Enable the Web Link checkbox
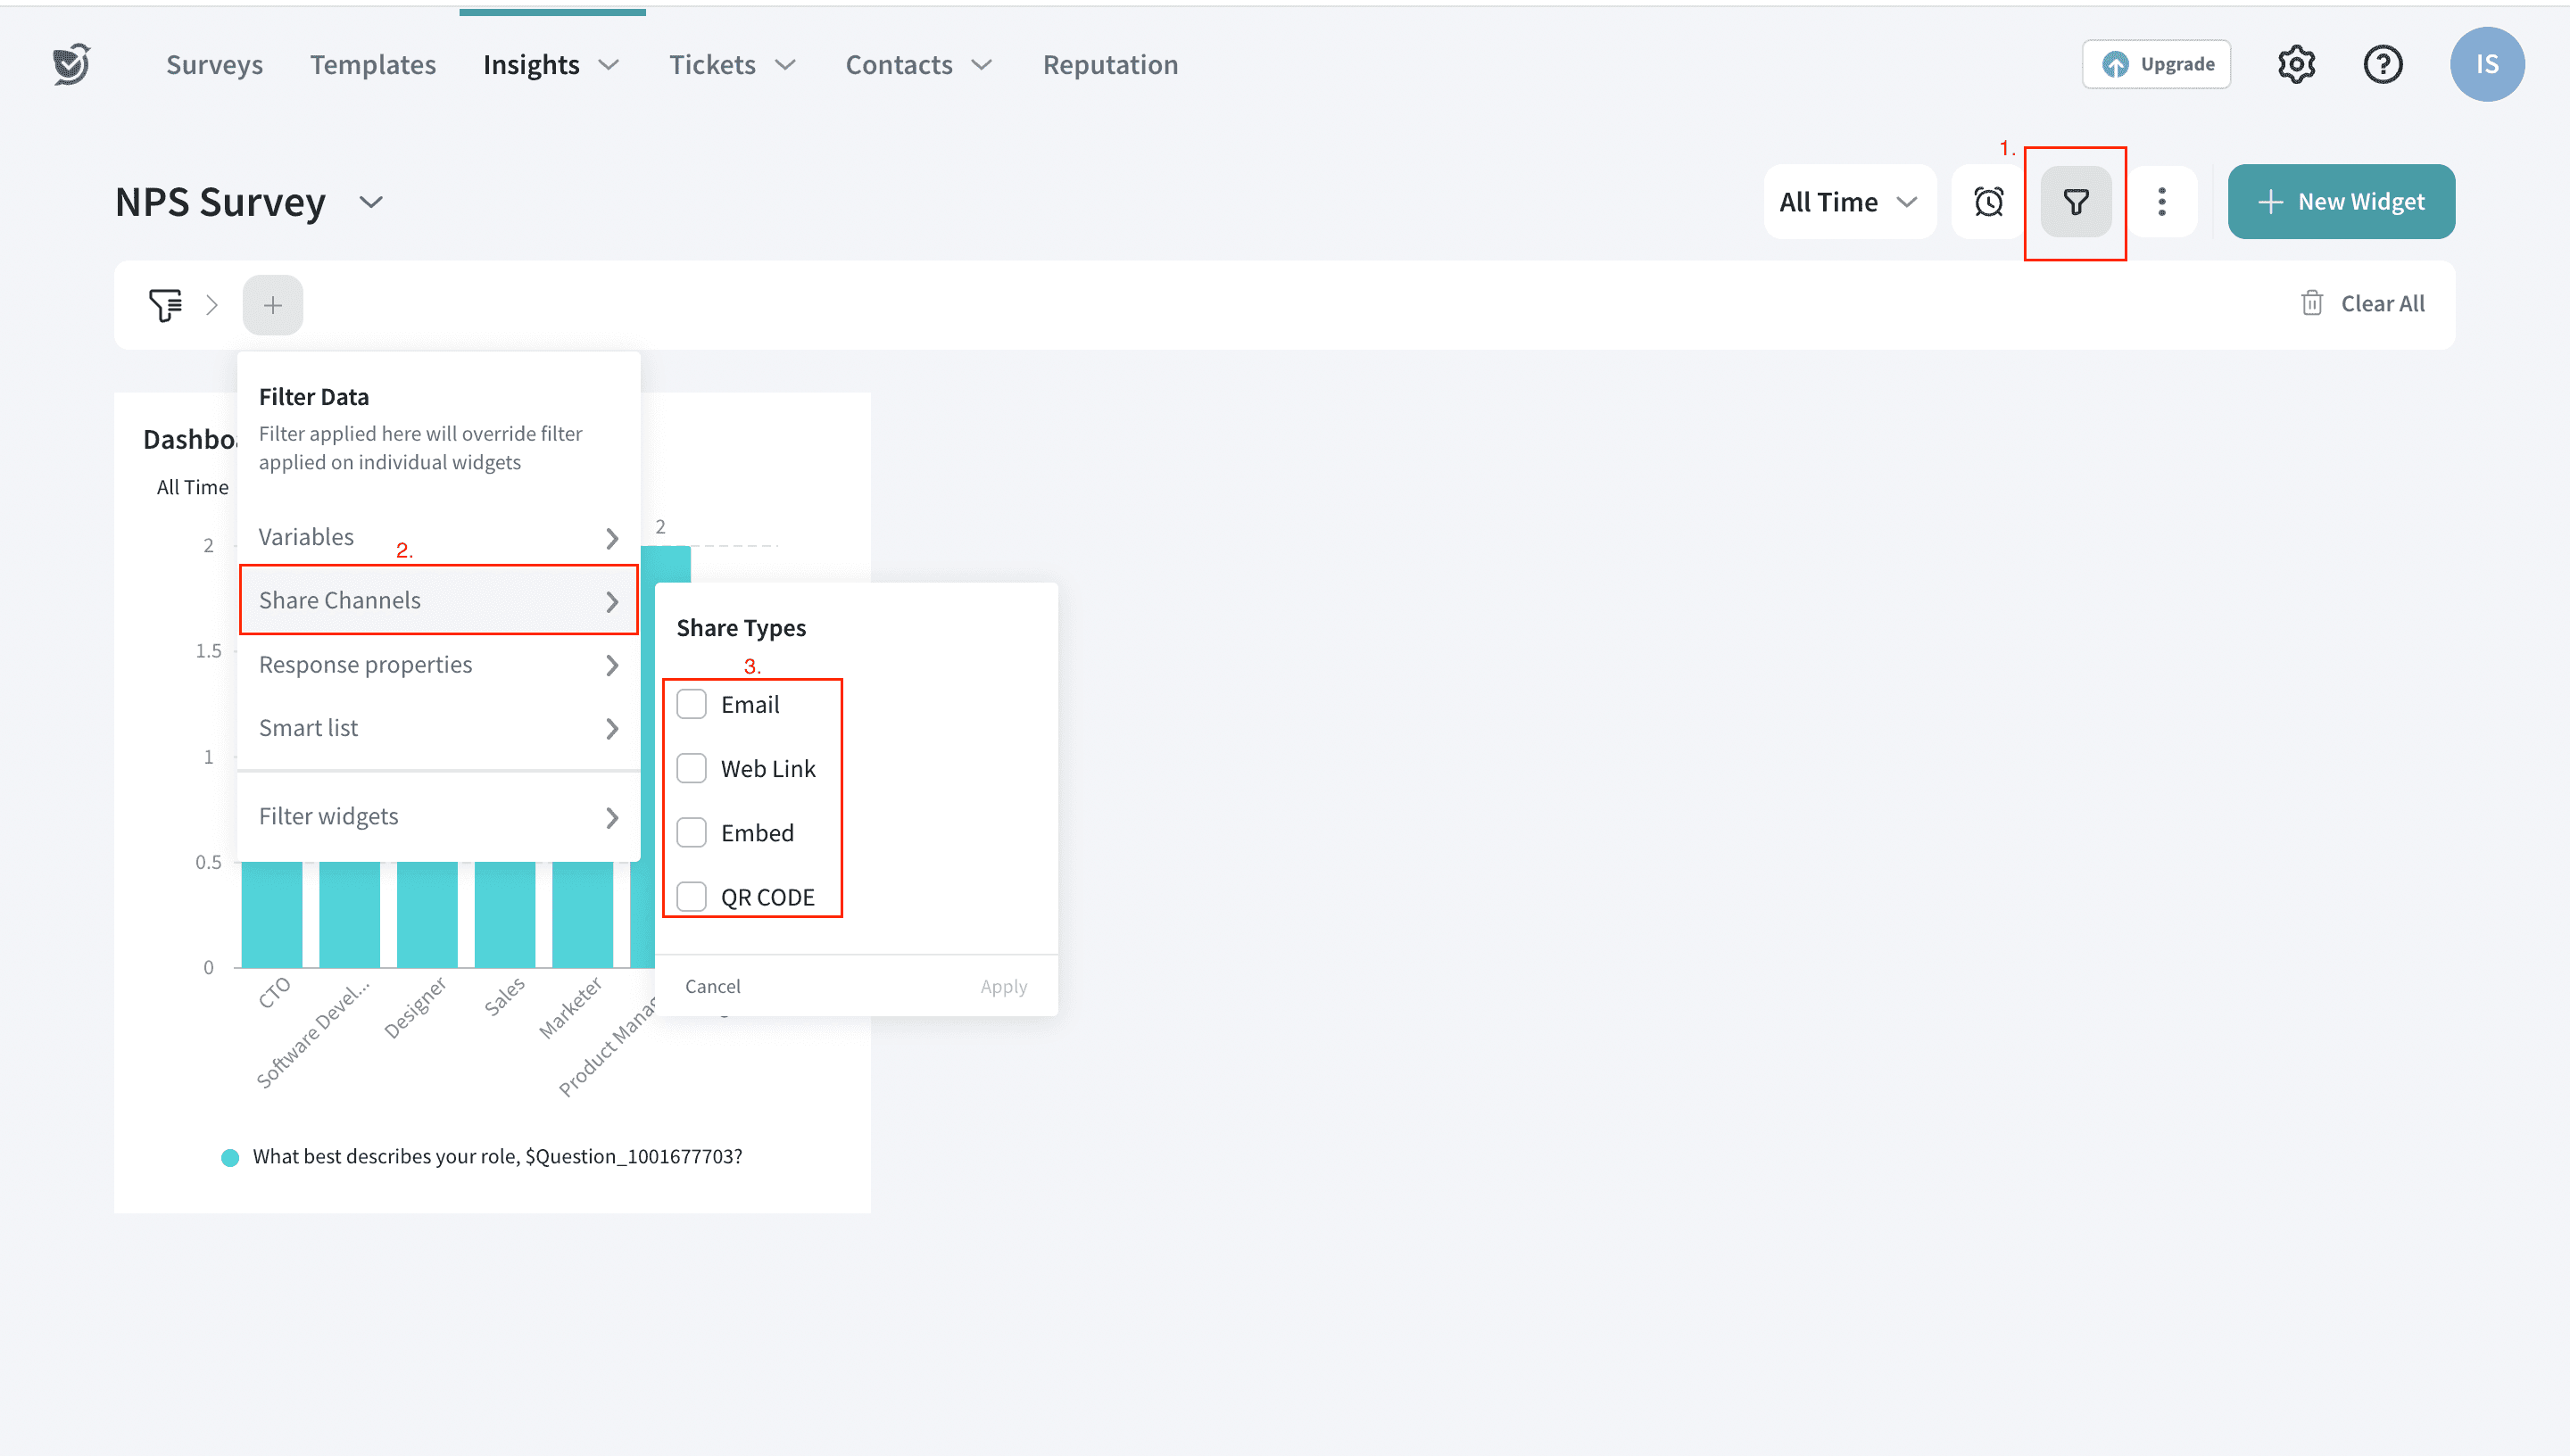This screenshot has height=1456, width=2570. point(691,769)
